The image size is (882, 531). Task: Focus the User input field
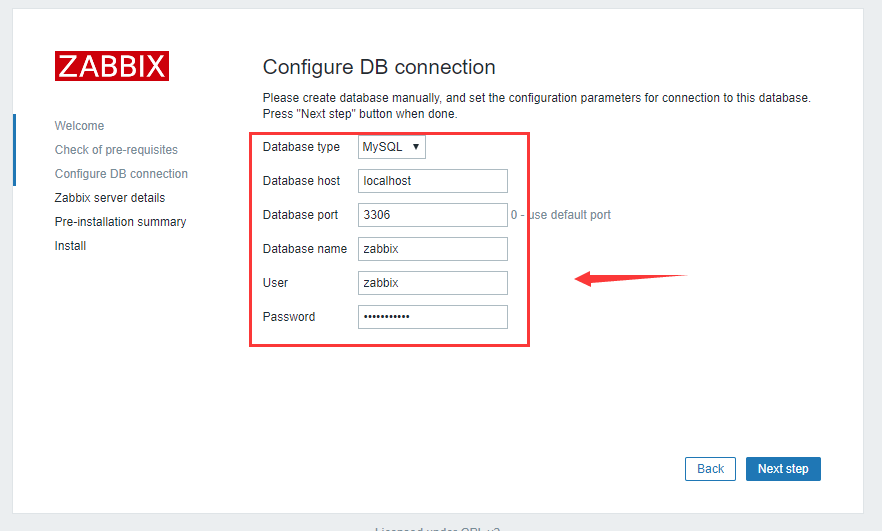tap(433, 283)
